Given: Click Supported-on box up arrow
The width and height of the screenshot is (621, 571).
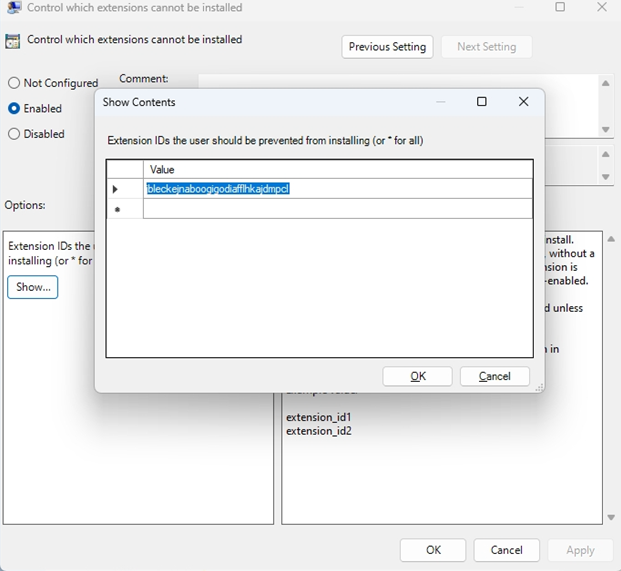Looking at the screenshot, I should tap(606, 154).
